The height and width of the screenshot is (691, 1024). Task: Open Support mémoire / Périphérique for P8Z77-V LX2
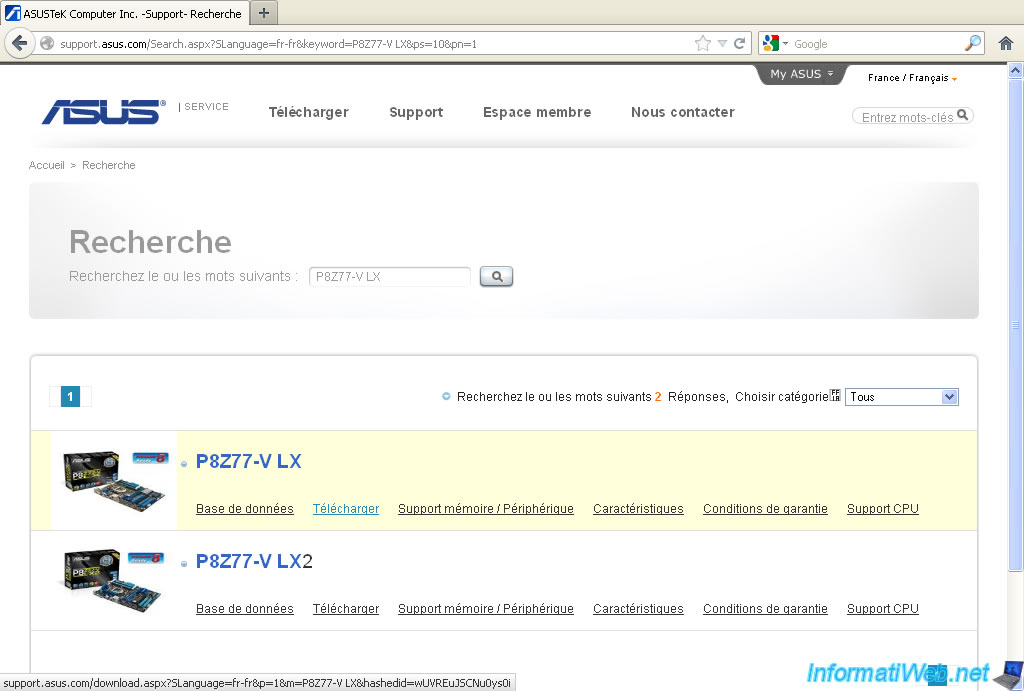coord(485,609)
